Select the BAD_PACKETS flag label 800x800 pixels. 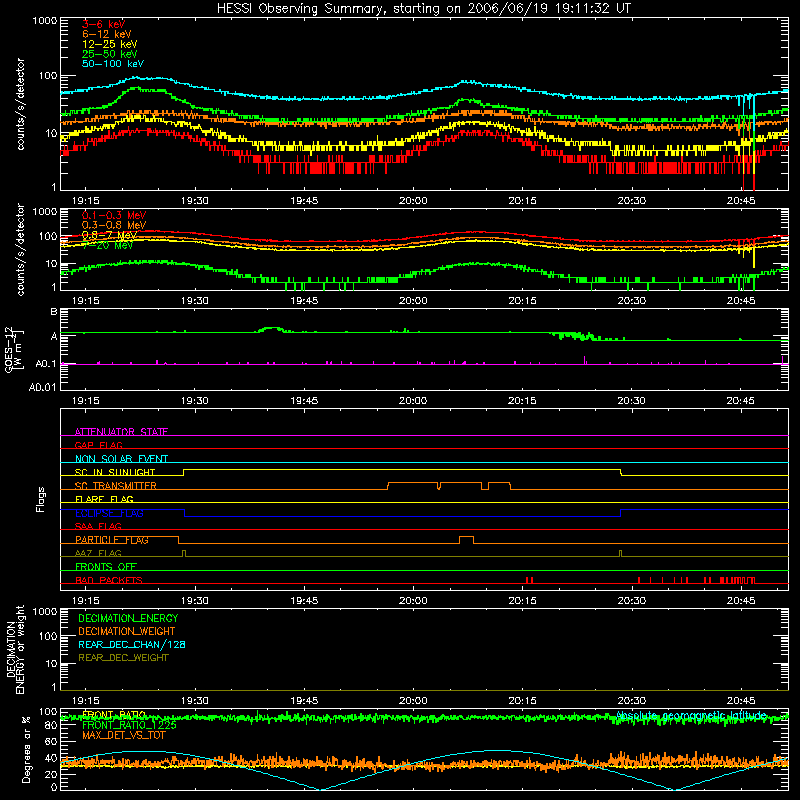pos(108,580)
